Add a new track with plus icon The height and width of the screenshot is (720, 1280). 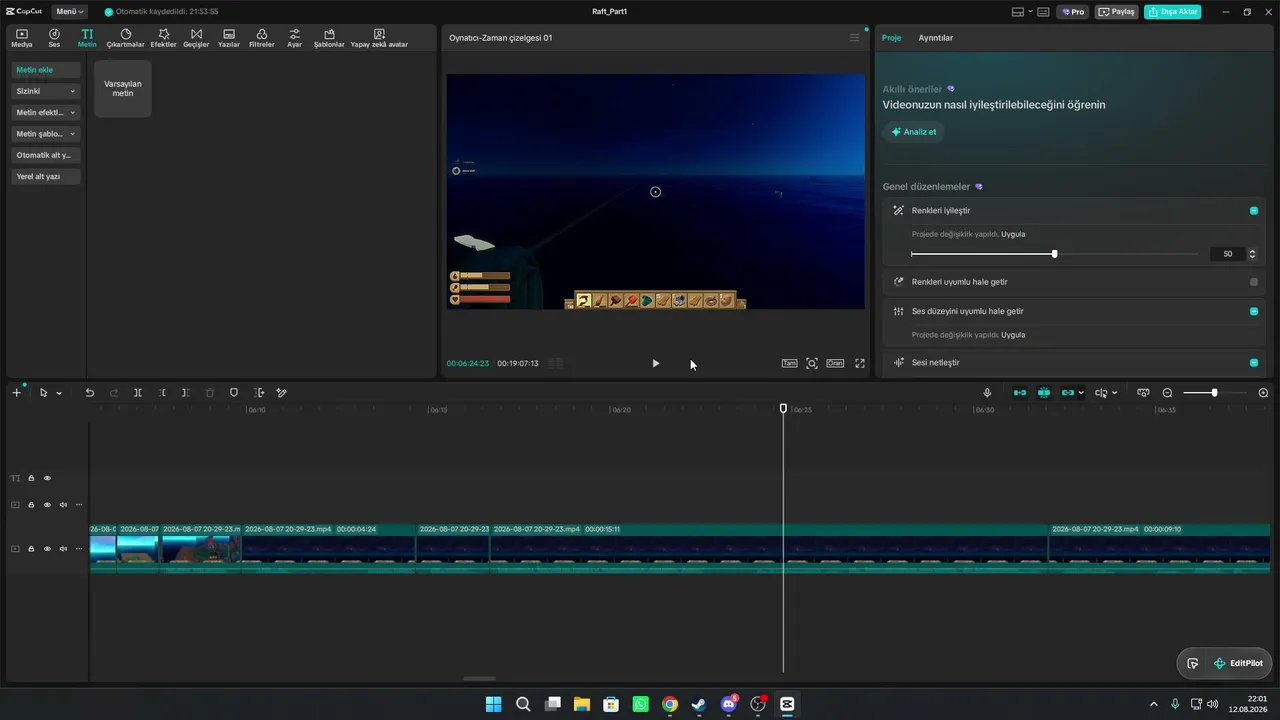coord(16,393)
